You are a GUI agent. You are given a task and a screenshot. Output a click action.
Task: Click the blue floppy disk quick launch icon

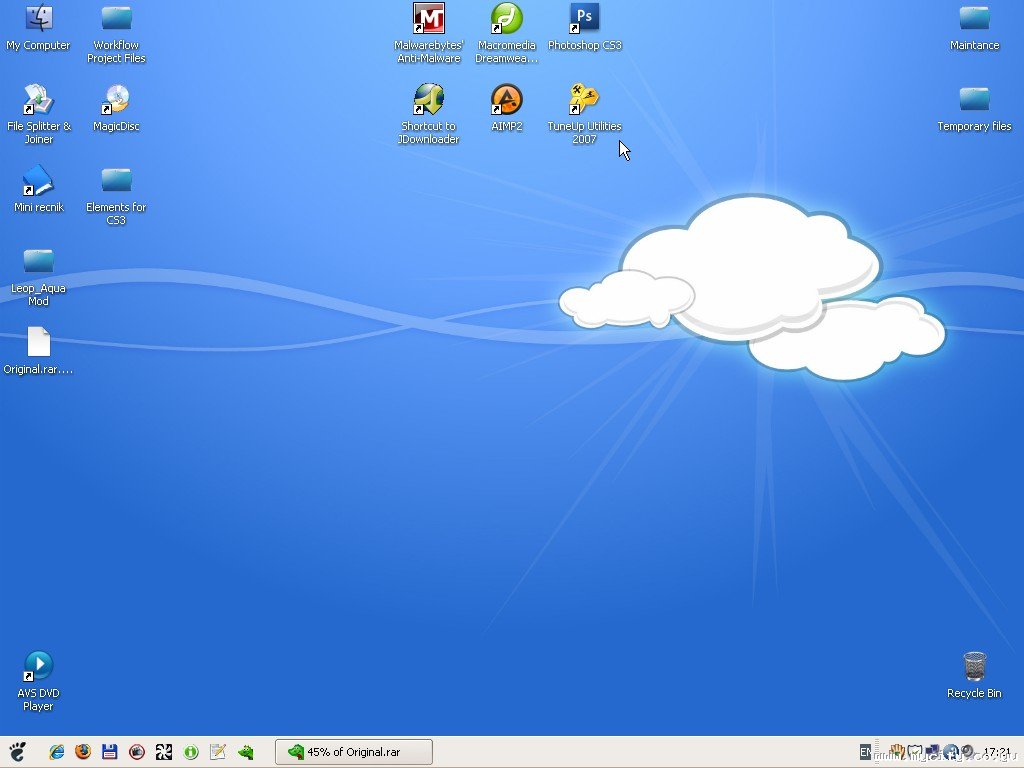[110, 752]
